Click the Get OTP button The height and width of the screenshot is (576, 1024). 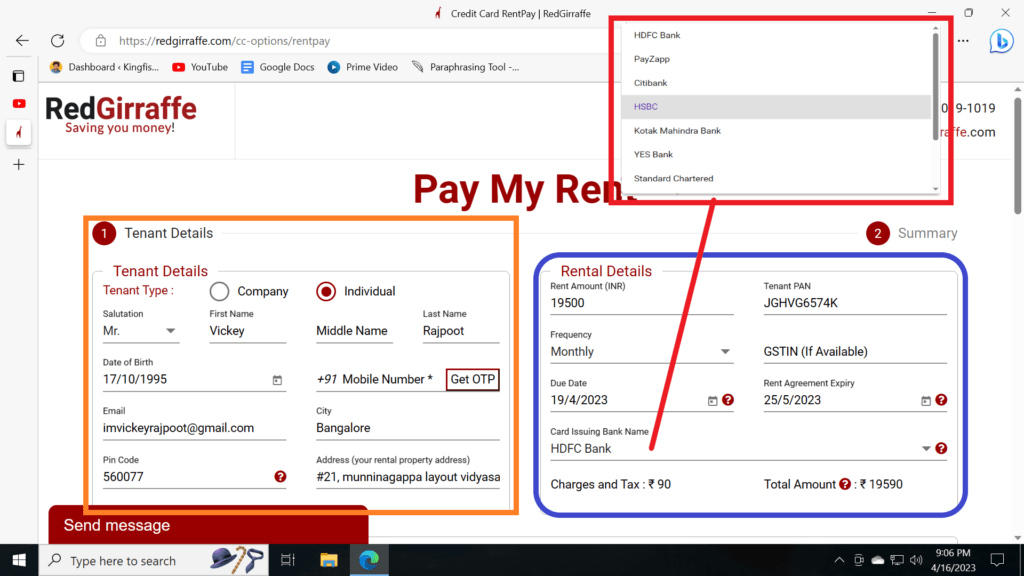[x=473, y=379]
